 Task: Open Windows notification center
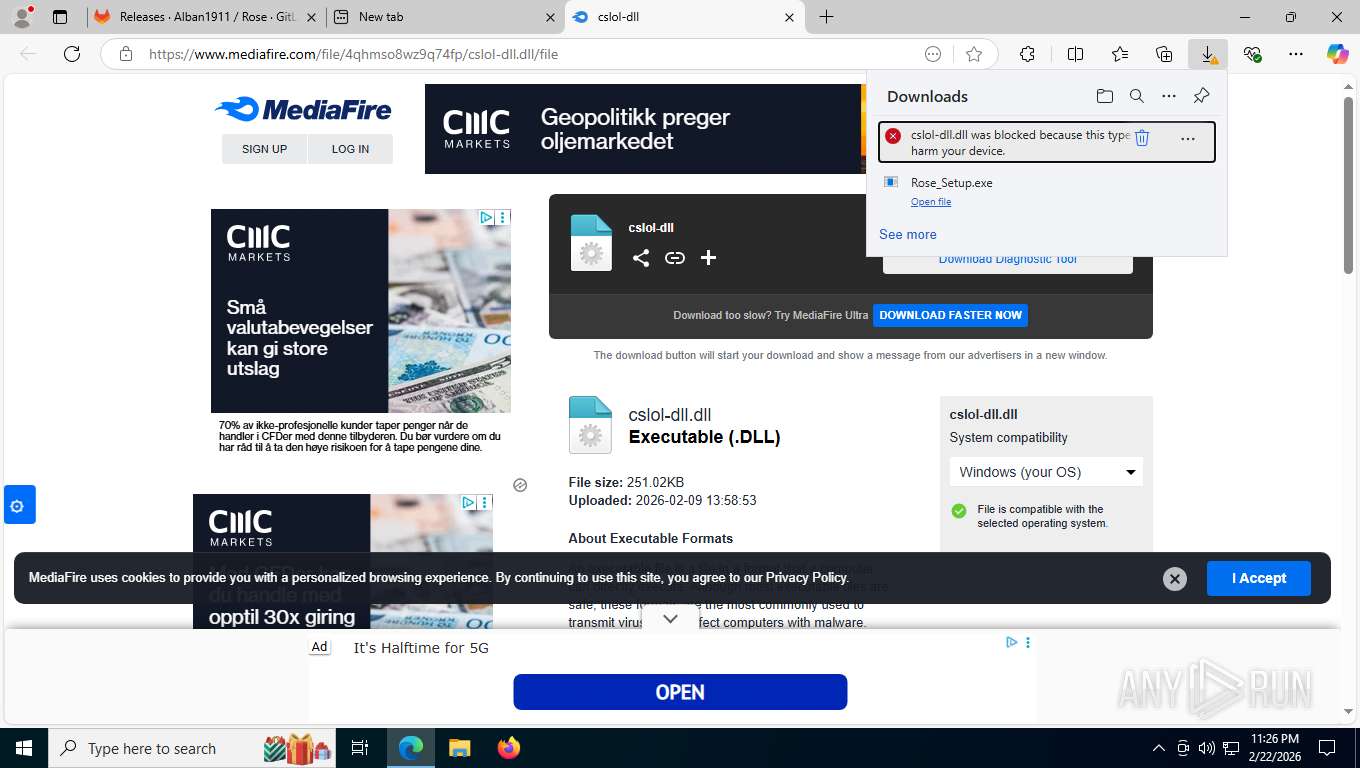(1327, 748)
